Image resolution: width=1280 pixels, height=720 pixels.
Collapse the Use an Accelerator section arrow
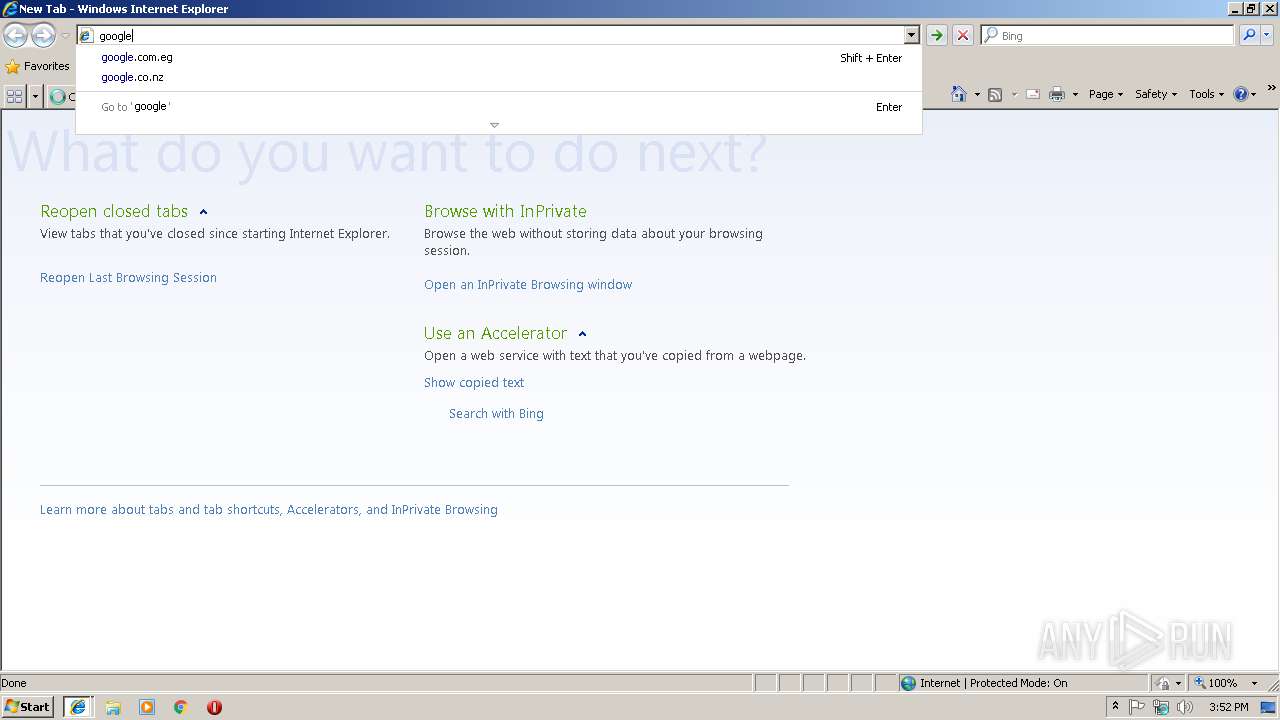[x=582, y=334]
